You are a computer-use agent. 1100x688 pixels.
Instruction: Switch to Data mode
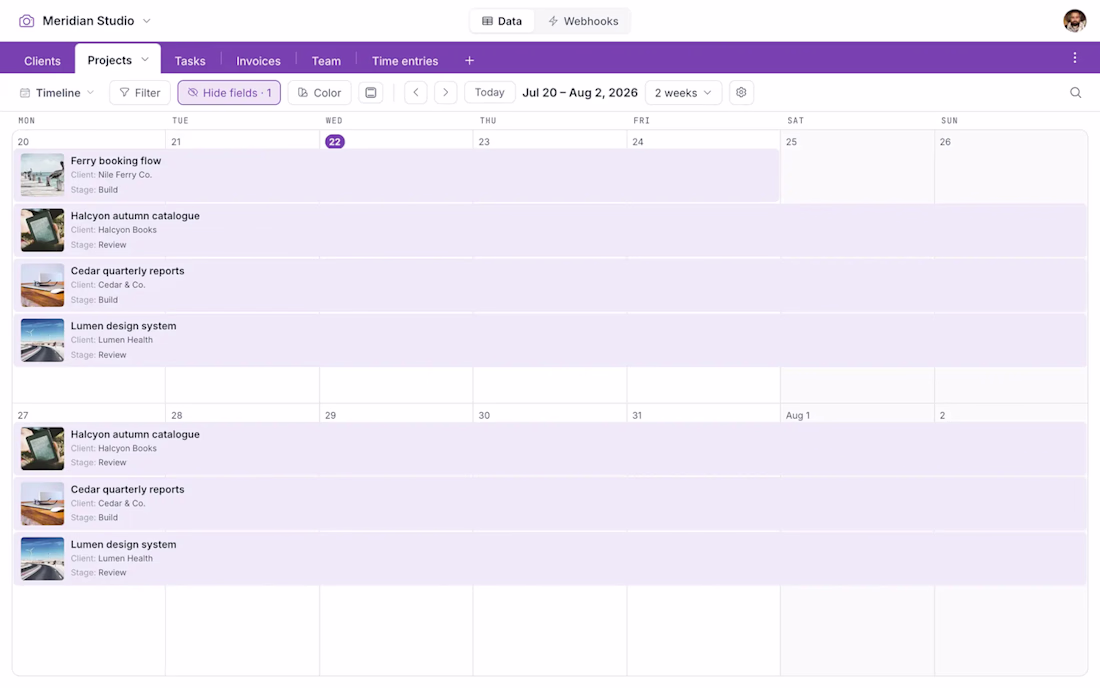(x=502, y=21)
